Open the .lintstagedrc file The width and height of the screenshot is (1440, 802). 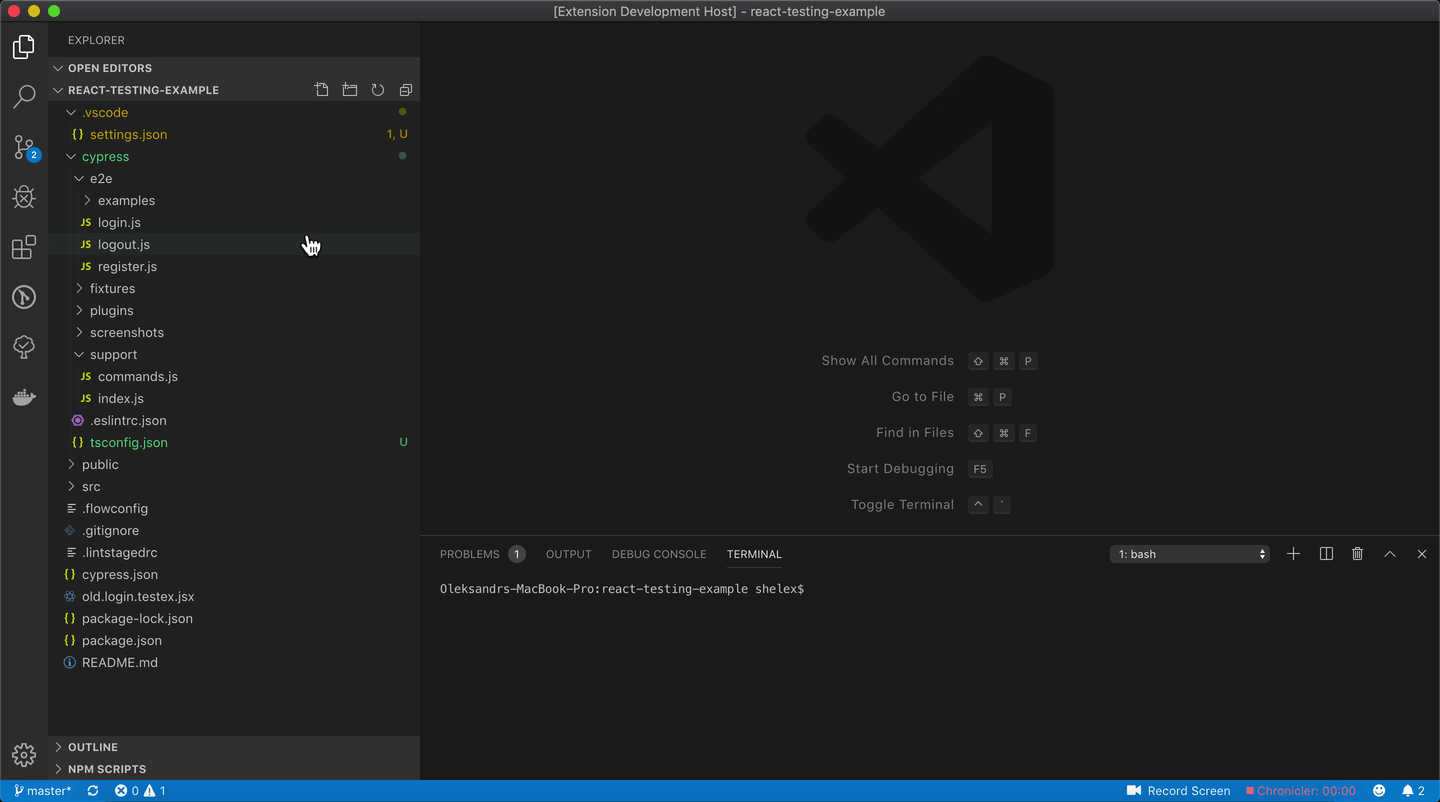tap(234, 553)
